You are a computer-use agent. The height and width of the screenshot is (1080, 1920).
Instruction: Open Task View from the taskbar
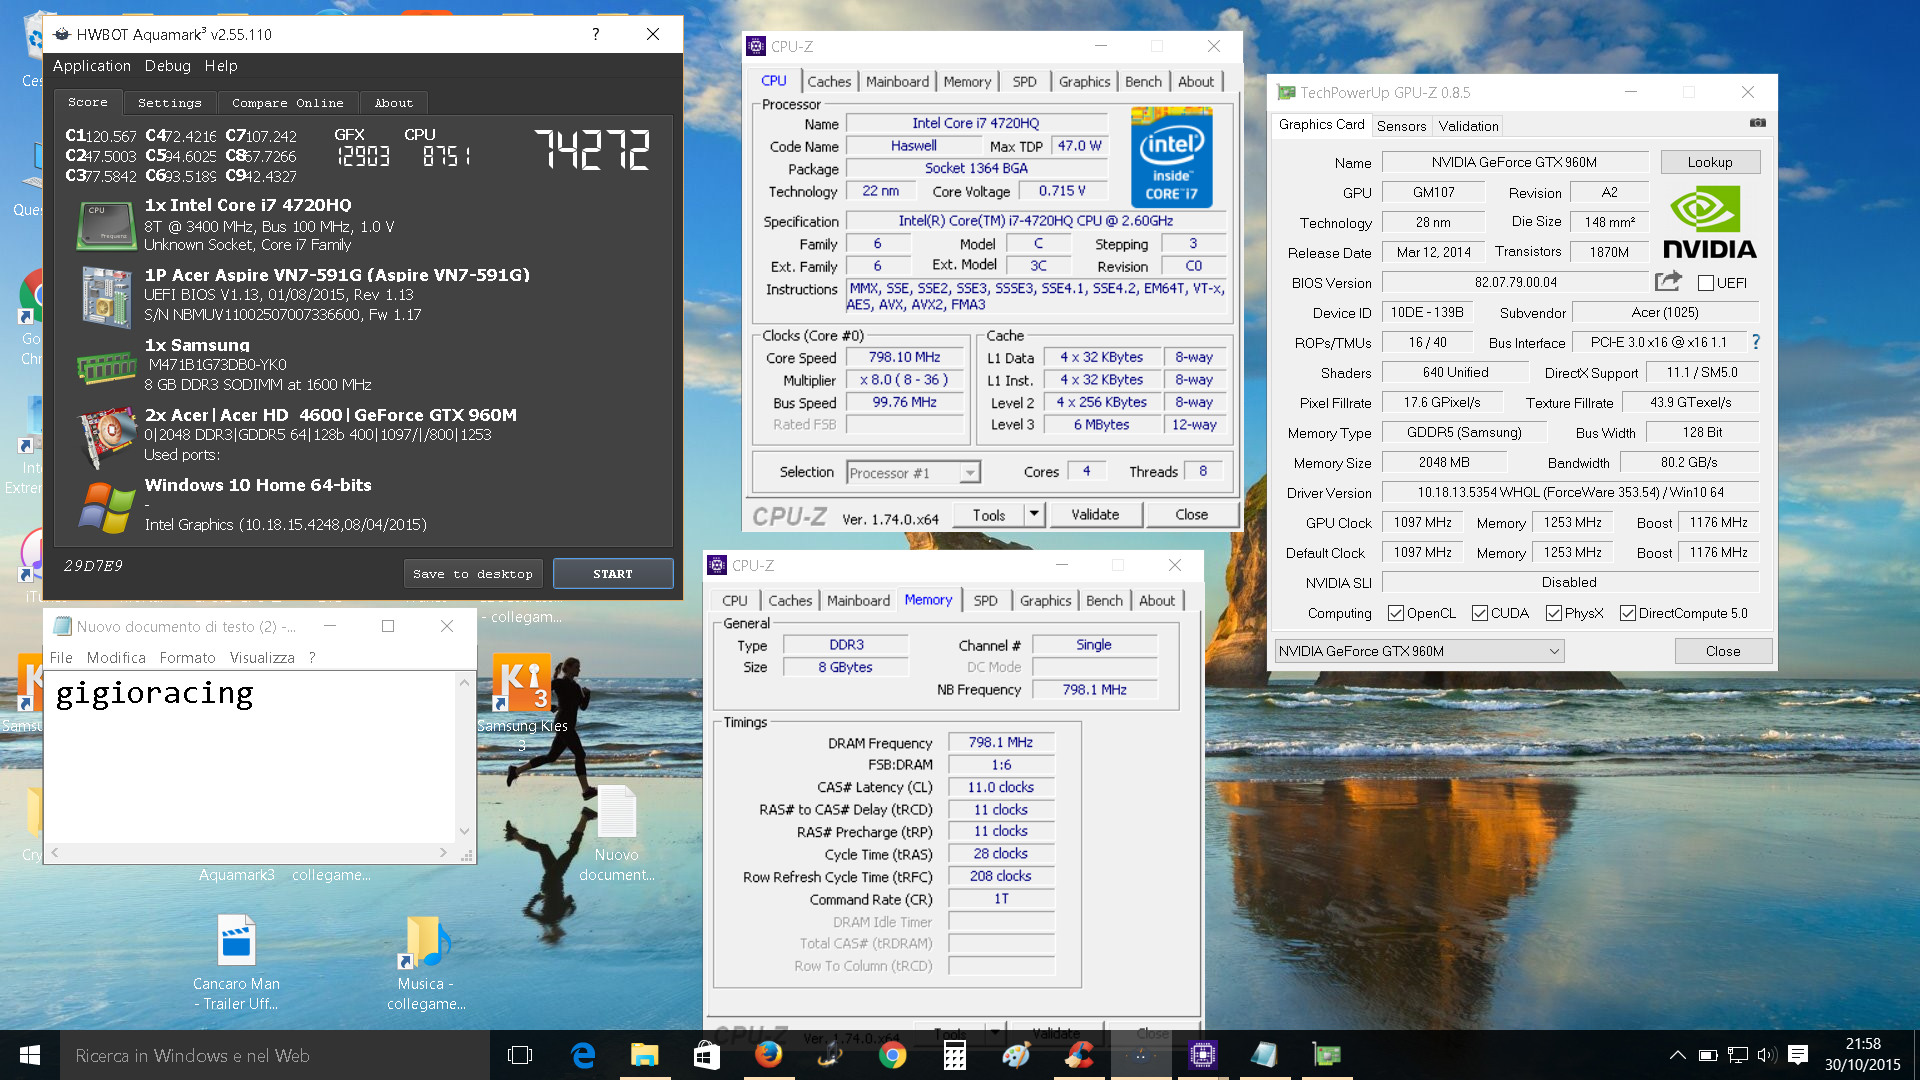coord(520,1055)
